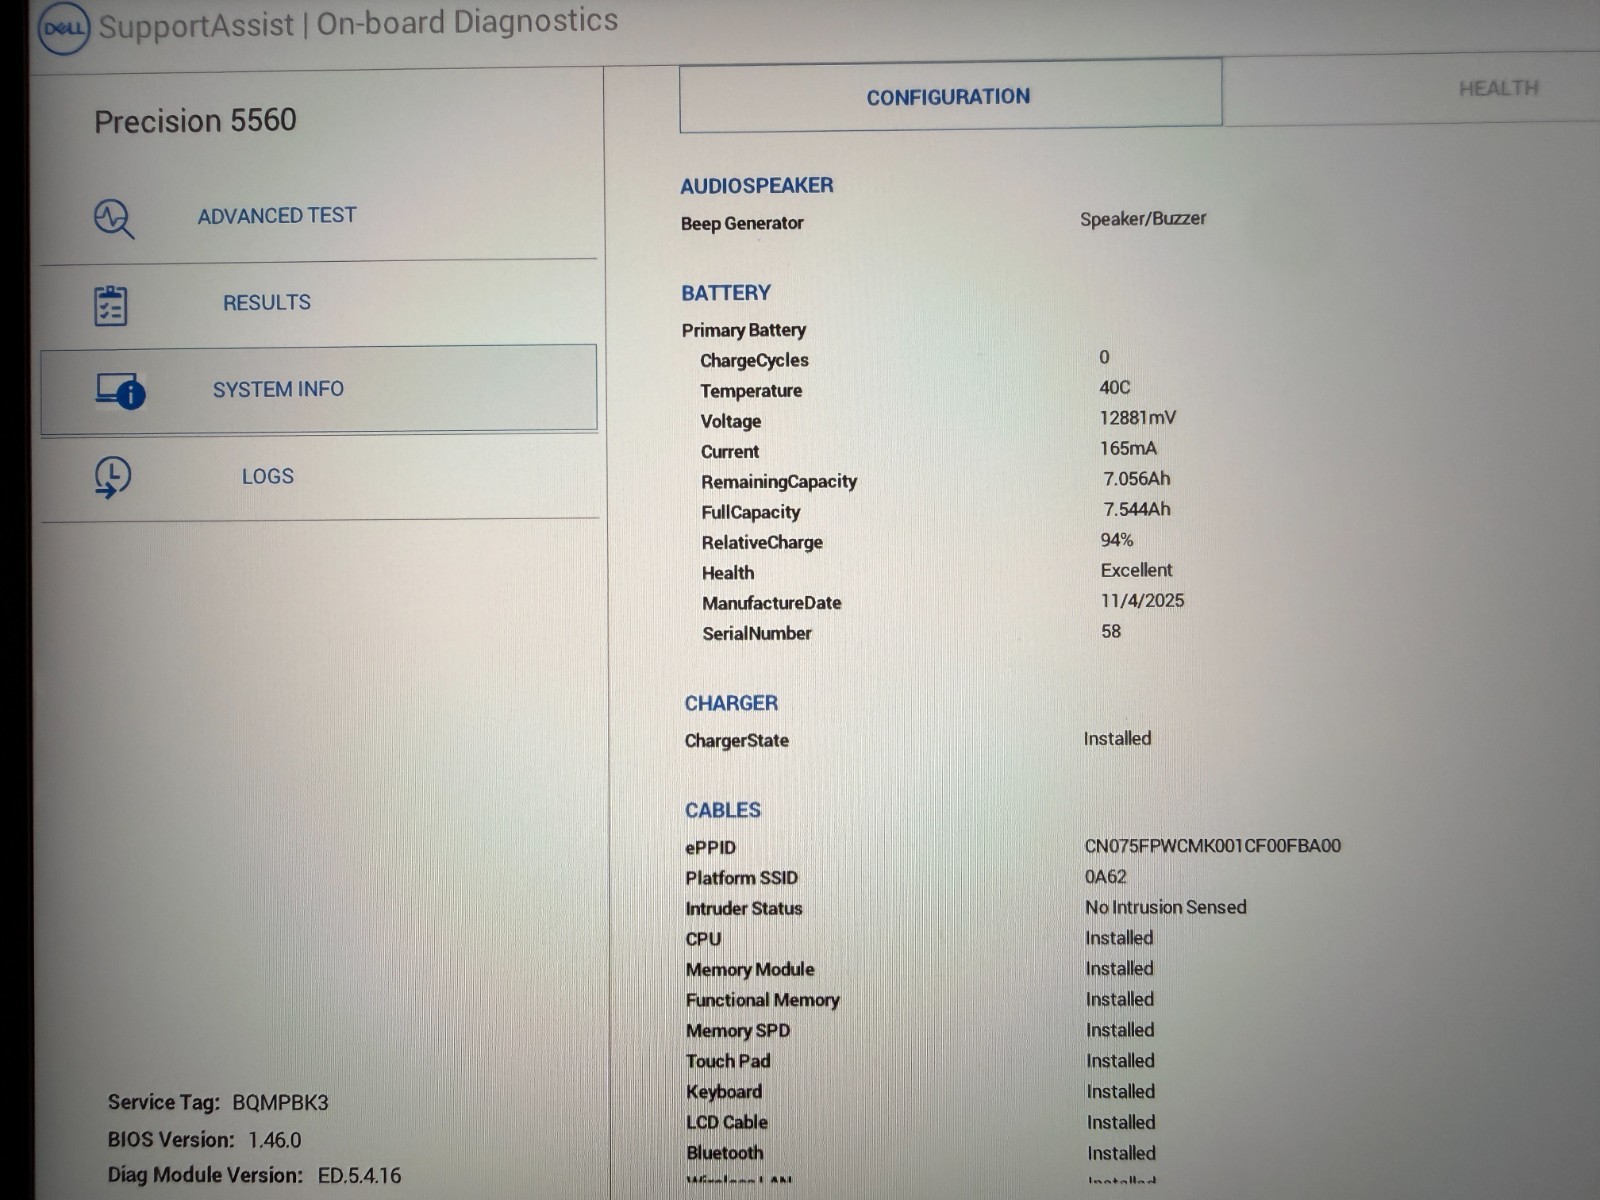Click the Advanced Test magnifier icon

(x=113, y=218)
